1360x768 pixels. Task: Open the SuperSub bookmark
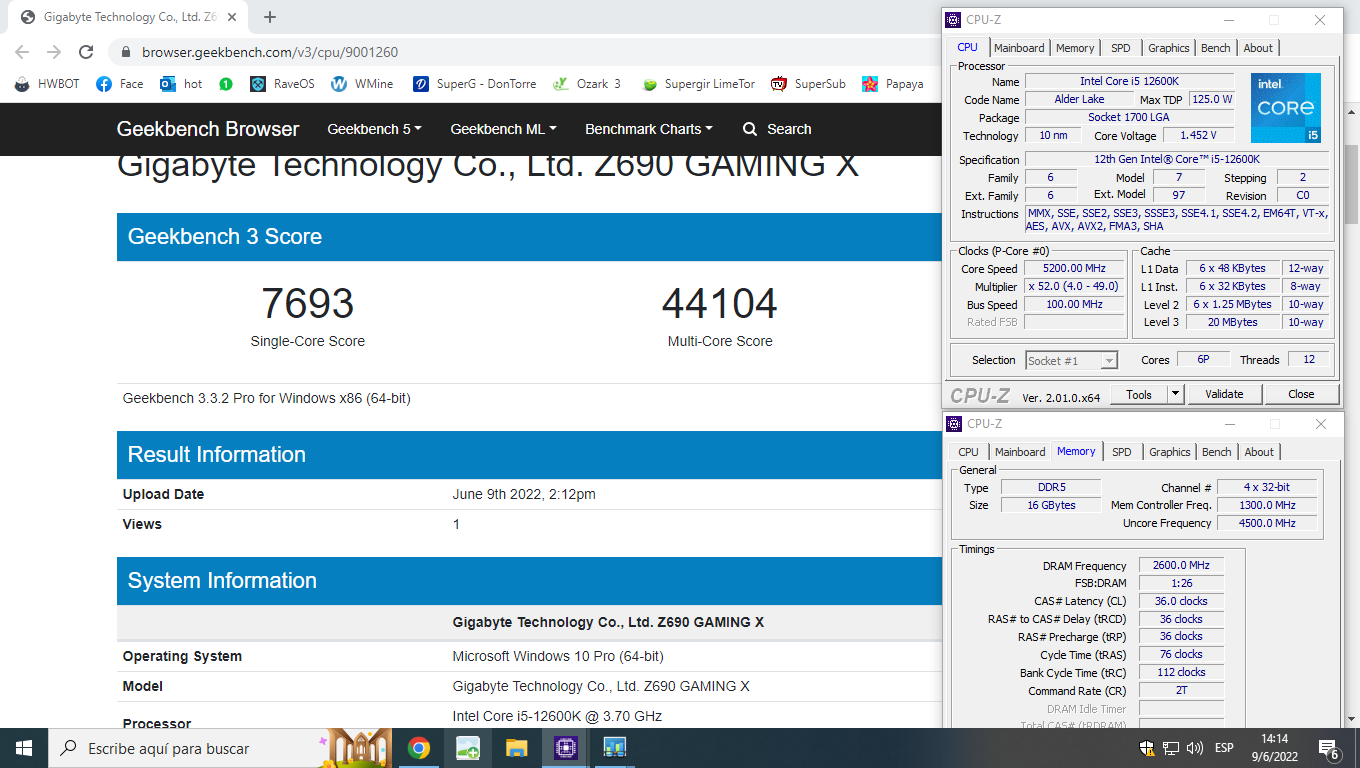808,84
